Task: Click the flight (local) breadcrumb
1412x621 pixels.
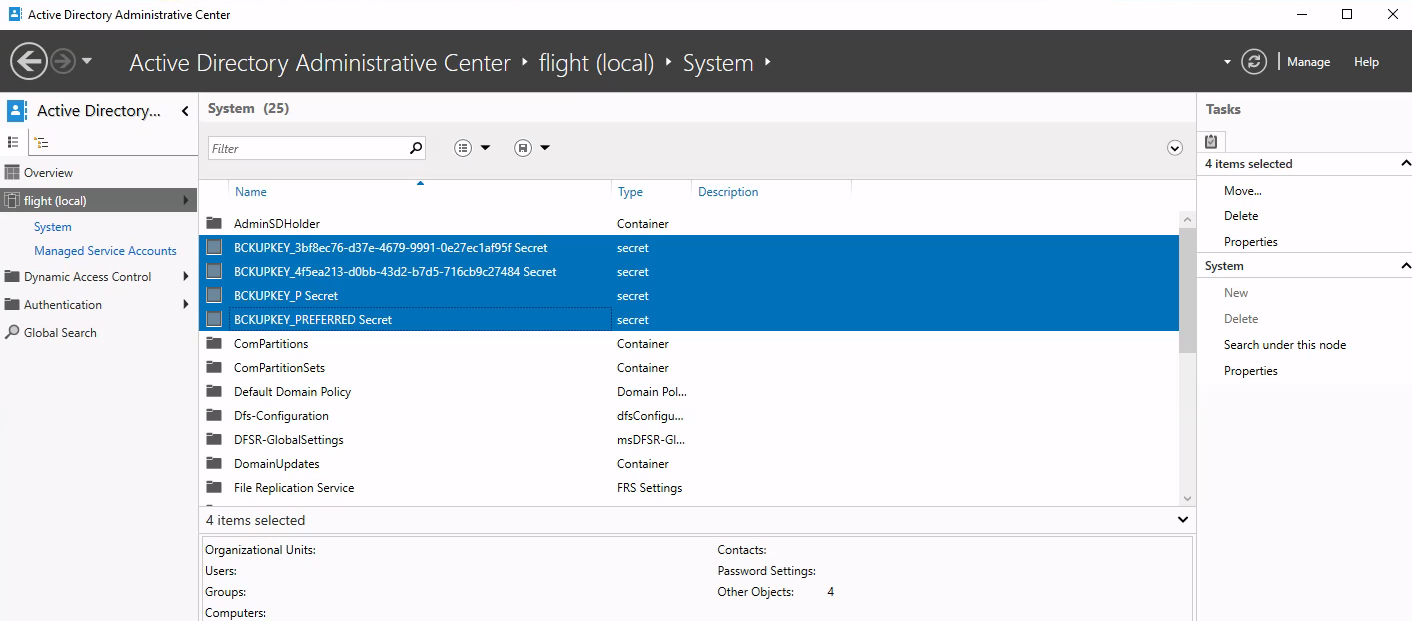Action: (596, 63)
